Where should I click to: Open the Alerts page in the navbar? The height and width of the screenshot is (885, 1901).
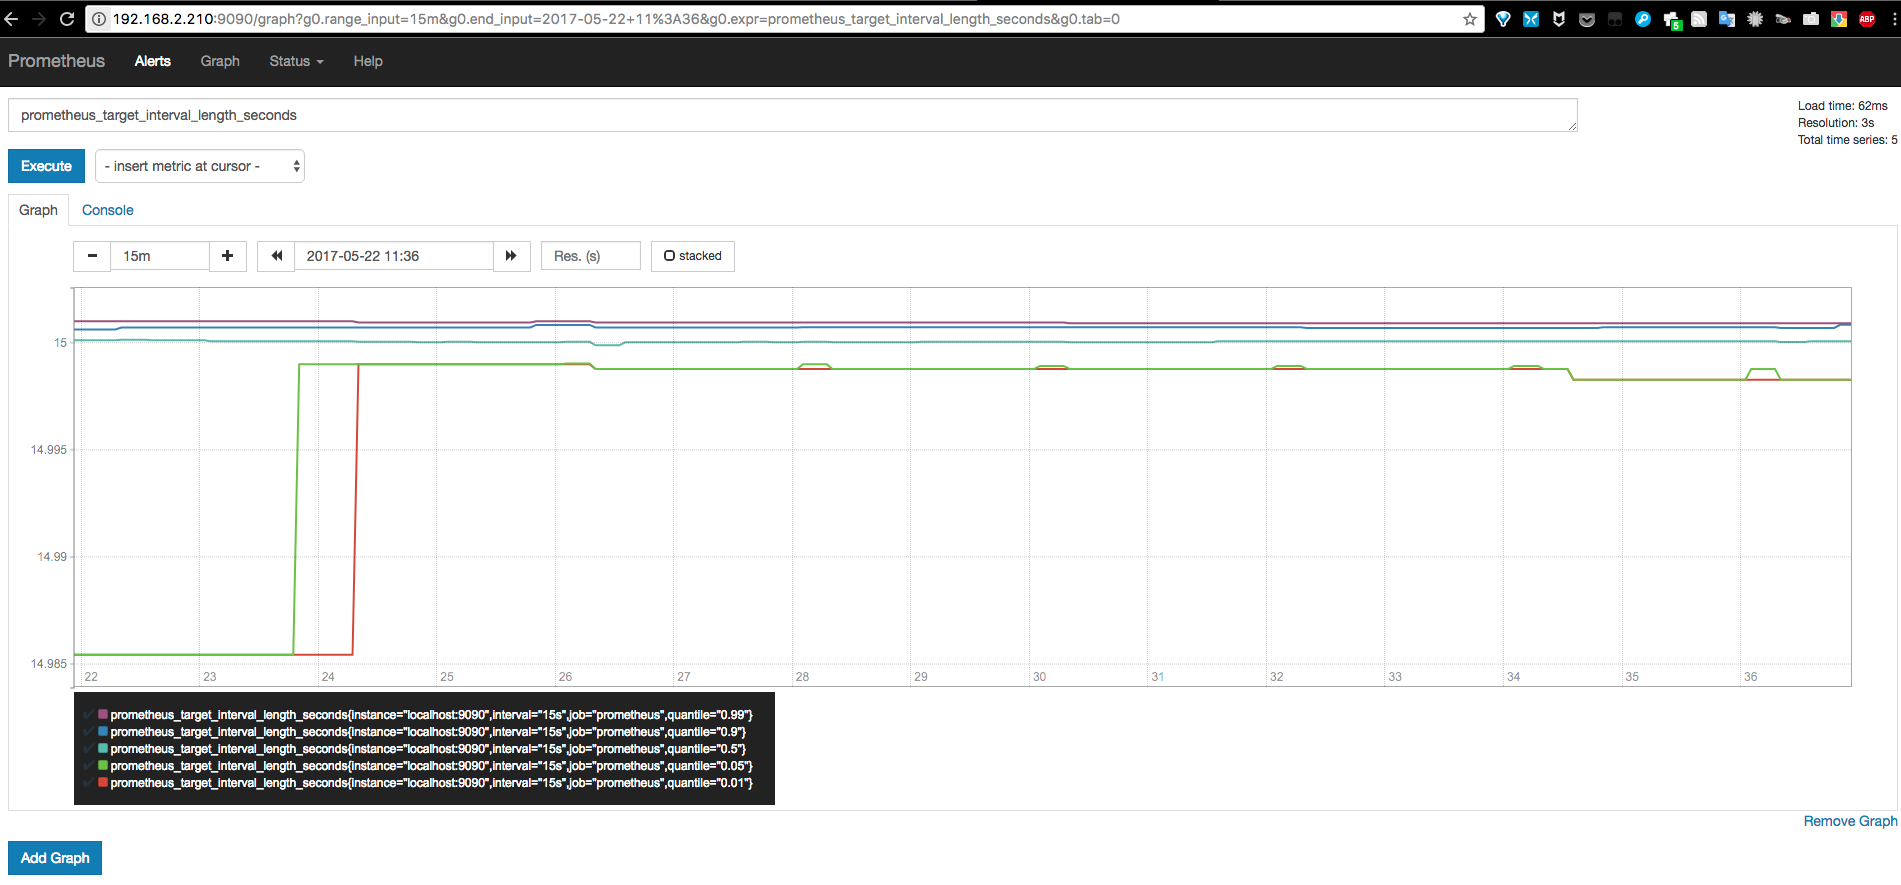[x=153, y=61]
